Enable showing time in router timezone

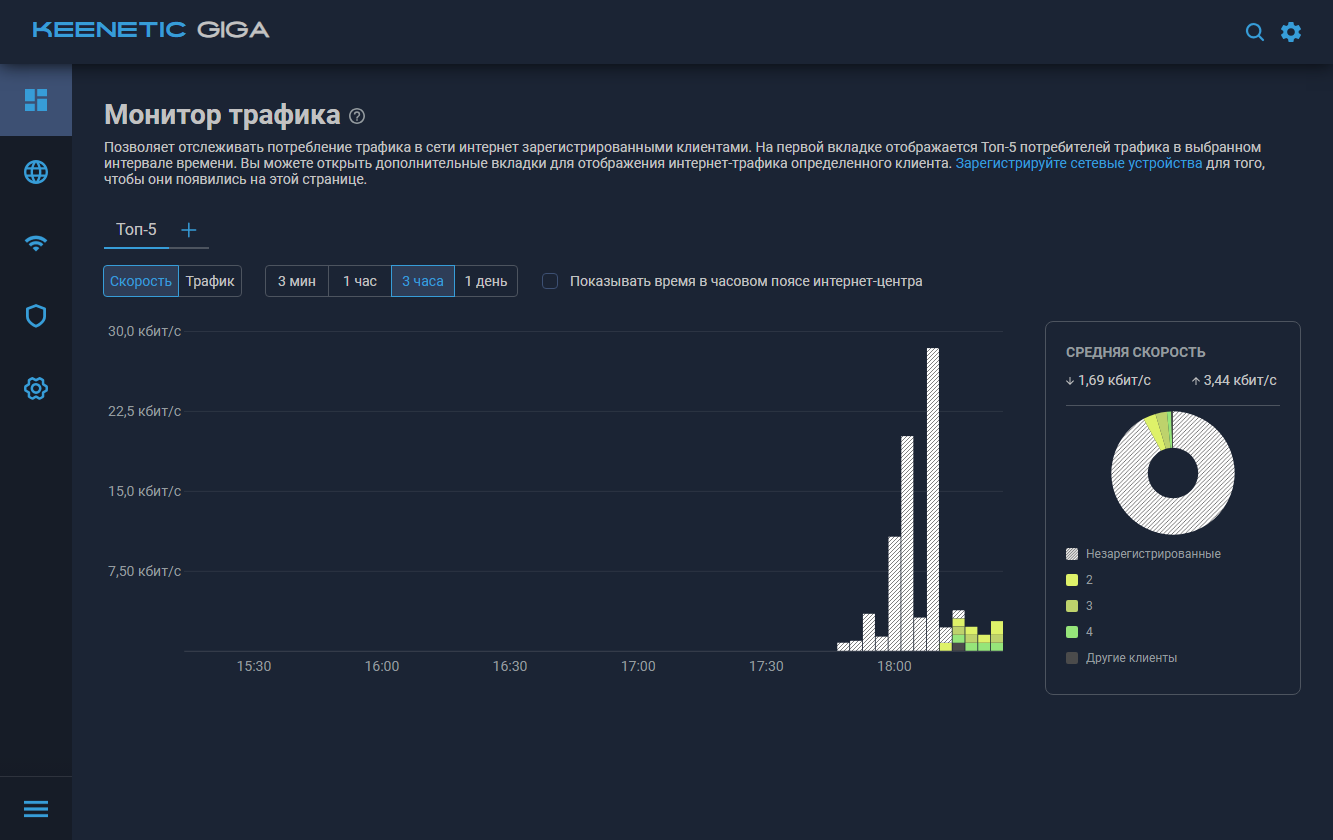[x=550, y=281]
